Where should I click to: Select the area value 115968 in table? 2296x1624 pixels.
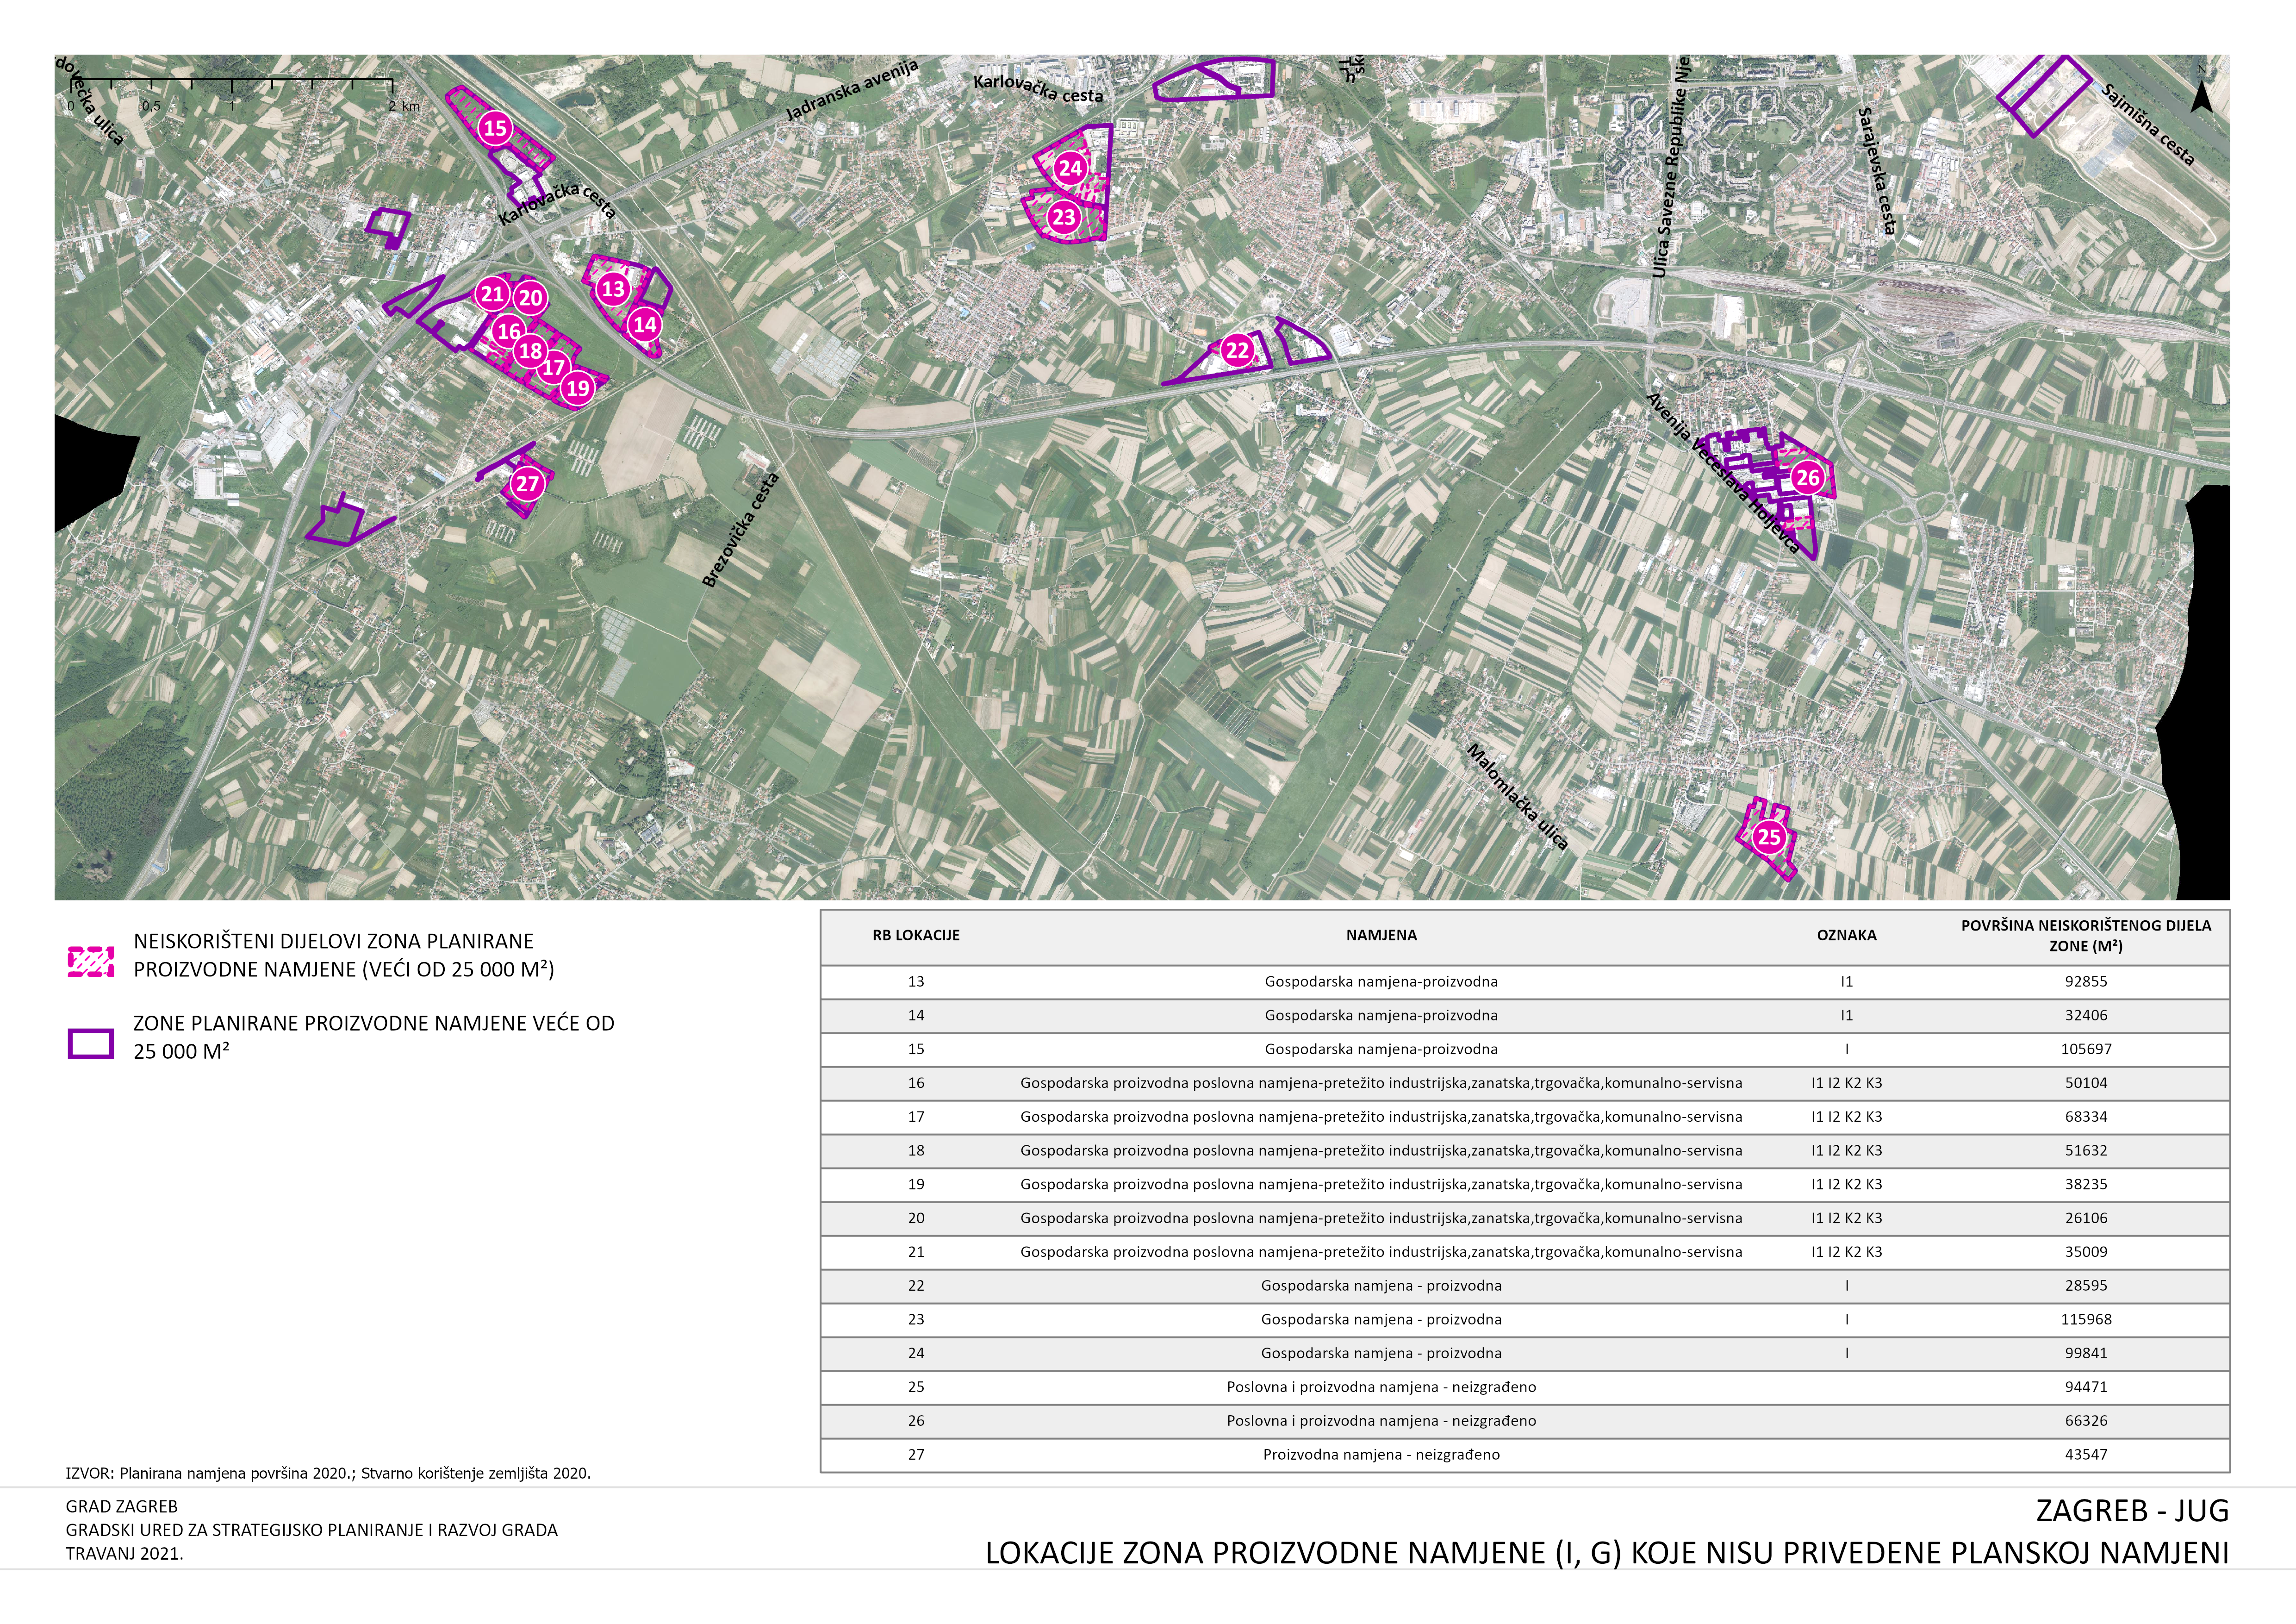[x=2085, y=1320]
